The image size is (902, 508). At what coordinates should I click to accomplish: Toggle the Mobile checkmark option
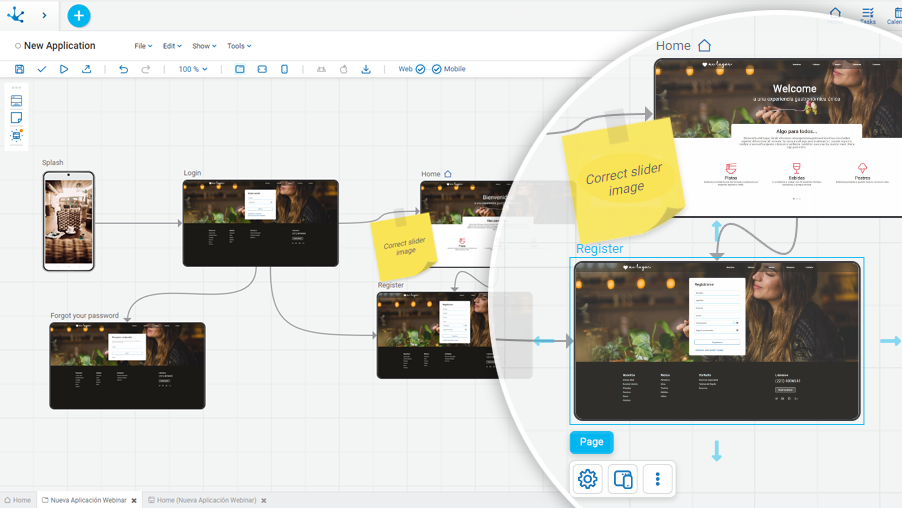437,69
